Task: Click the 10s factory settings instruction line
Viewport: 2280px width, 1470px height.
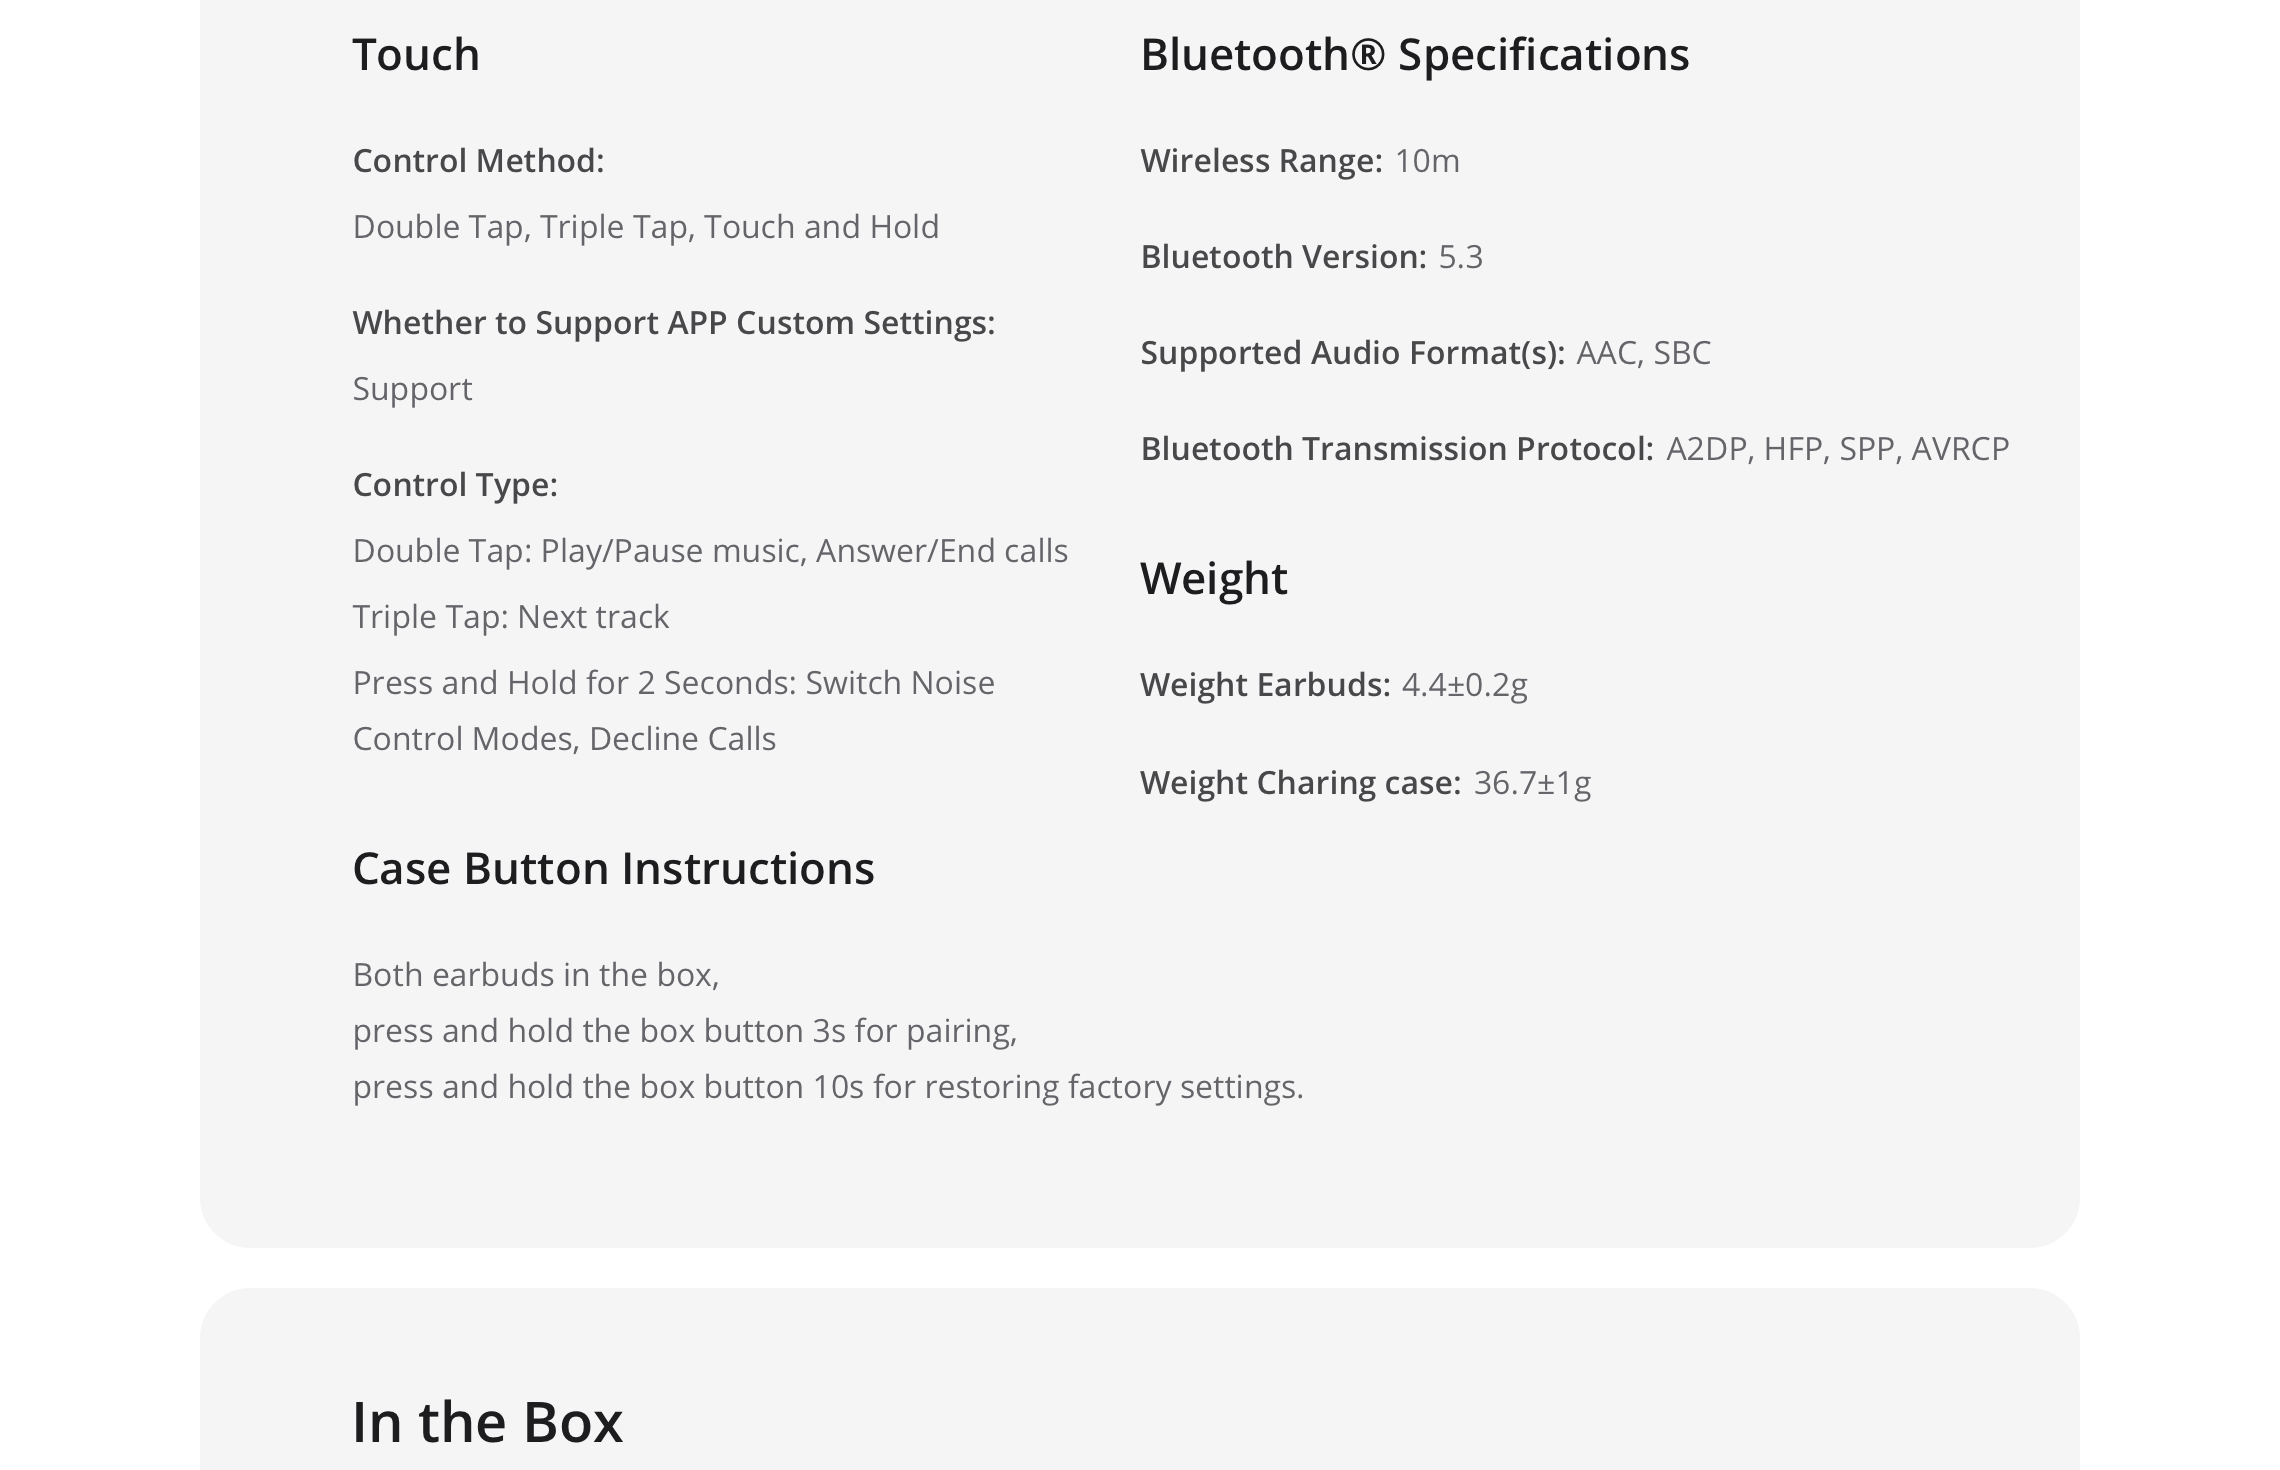Action: [x=827, y=1087]
